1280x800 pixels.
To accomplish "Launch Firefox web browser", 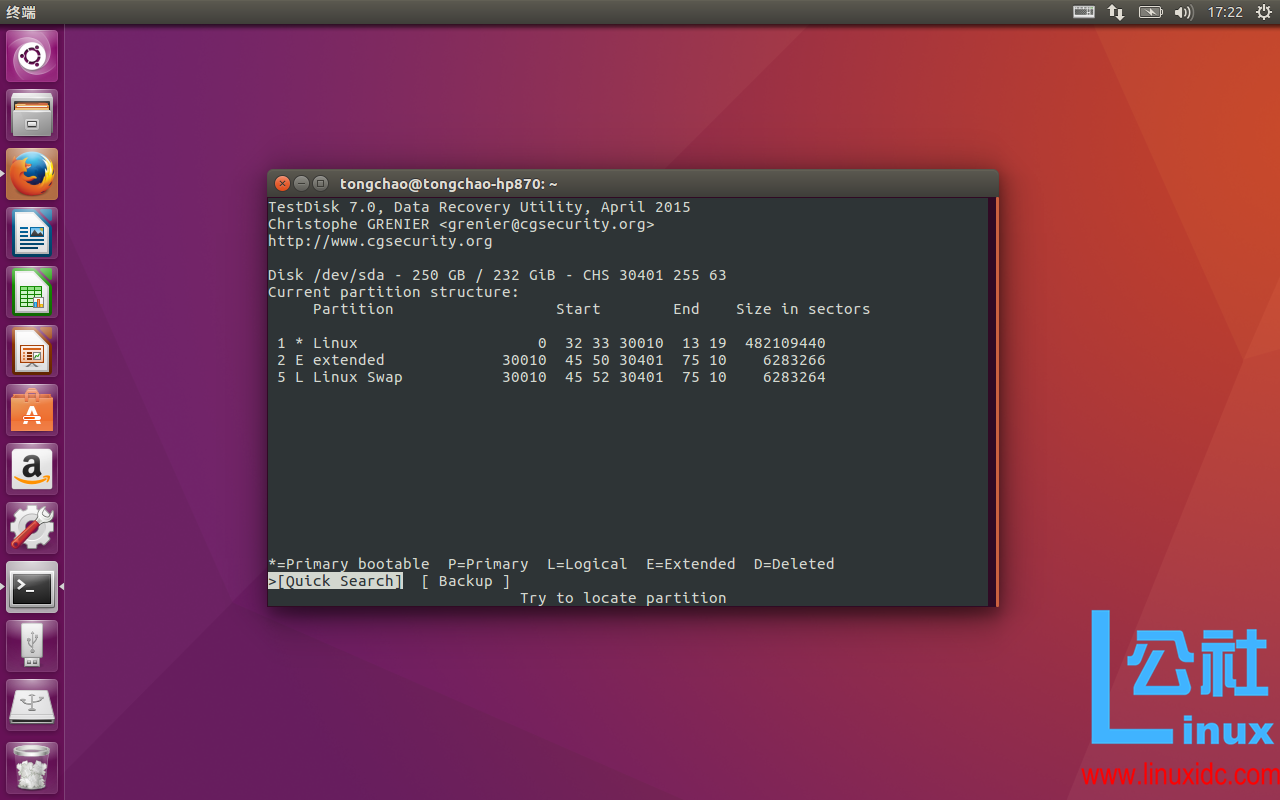I will tap(32, 174).
